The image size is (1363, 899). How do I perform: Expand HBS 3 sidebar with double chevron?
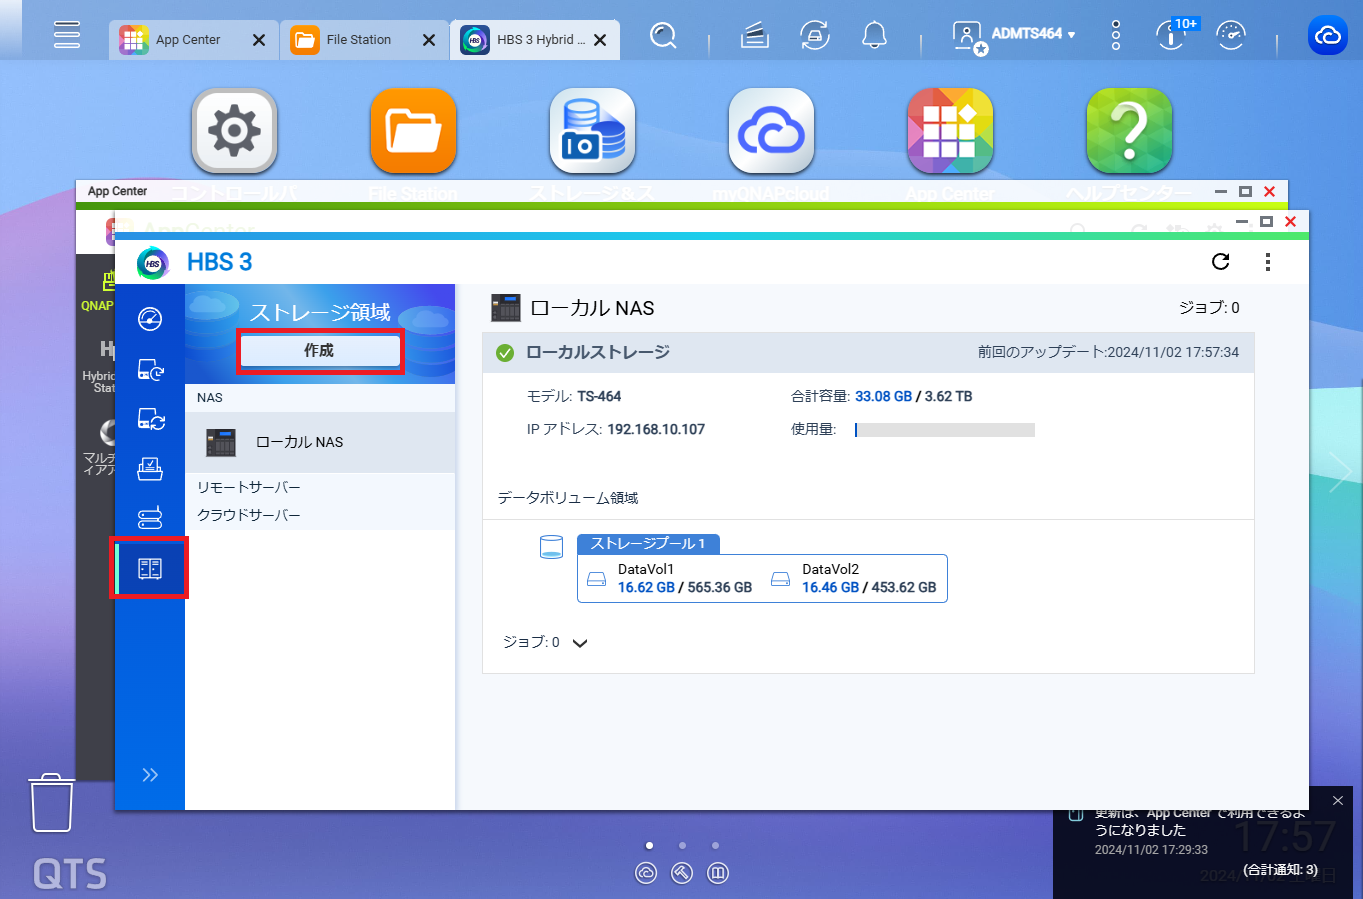[x=150, y=775]
